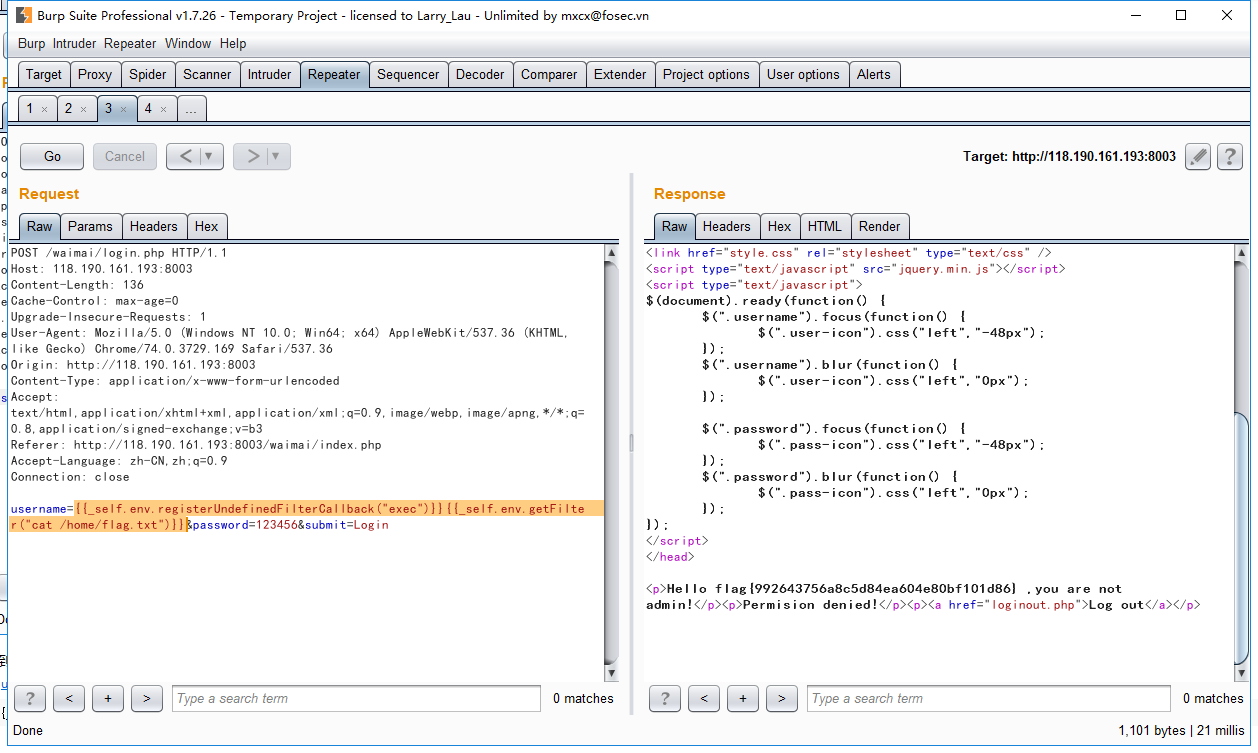The image size is (1258, 753).
Task: Show the request Params view
Action: tap(90, 226)
